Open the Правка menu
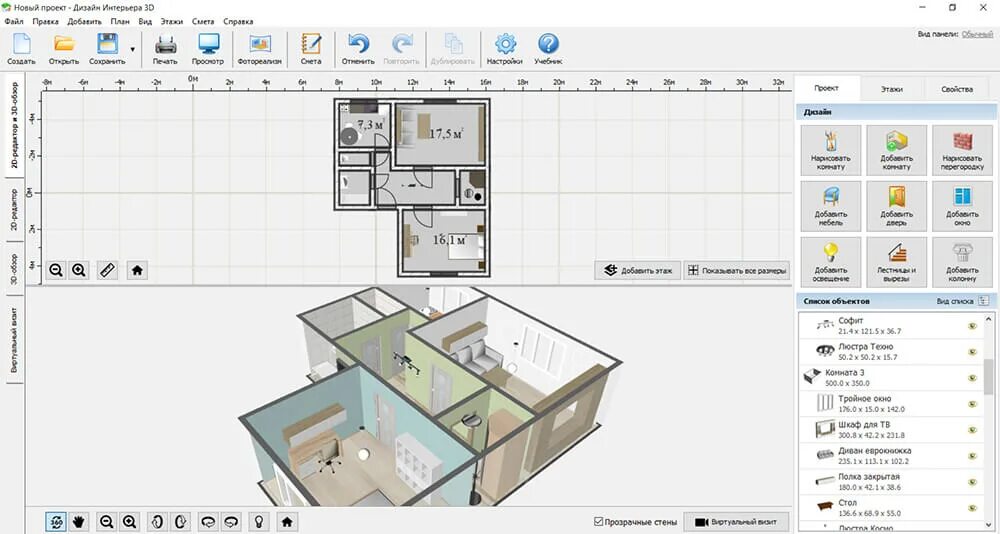This screenshot has width=1000, height=534. (45, 21)
